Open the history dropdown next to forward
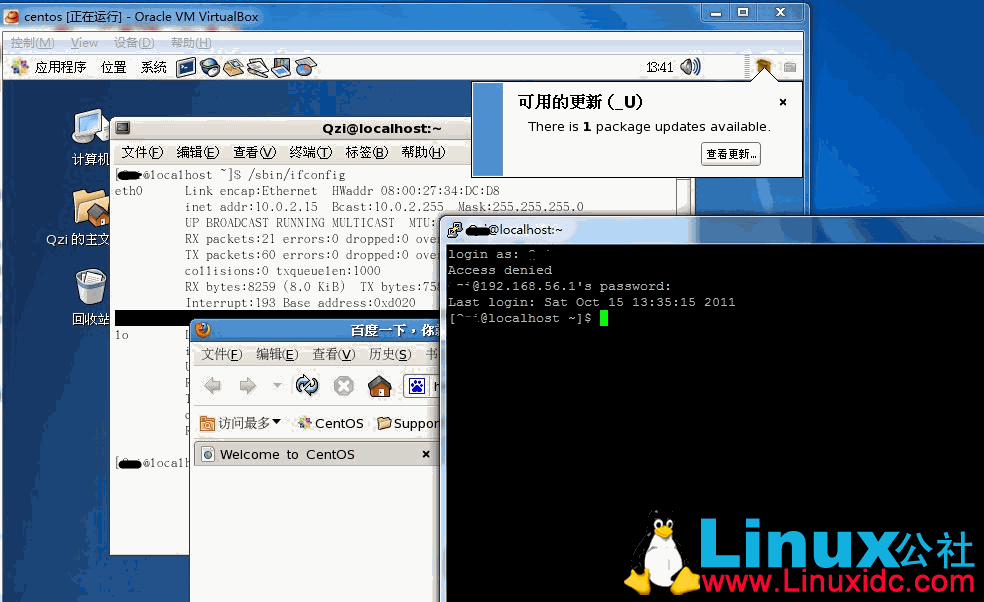The image size is (984, 602). pos(277,386)
